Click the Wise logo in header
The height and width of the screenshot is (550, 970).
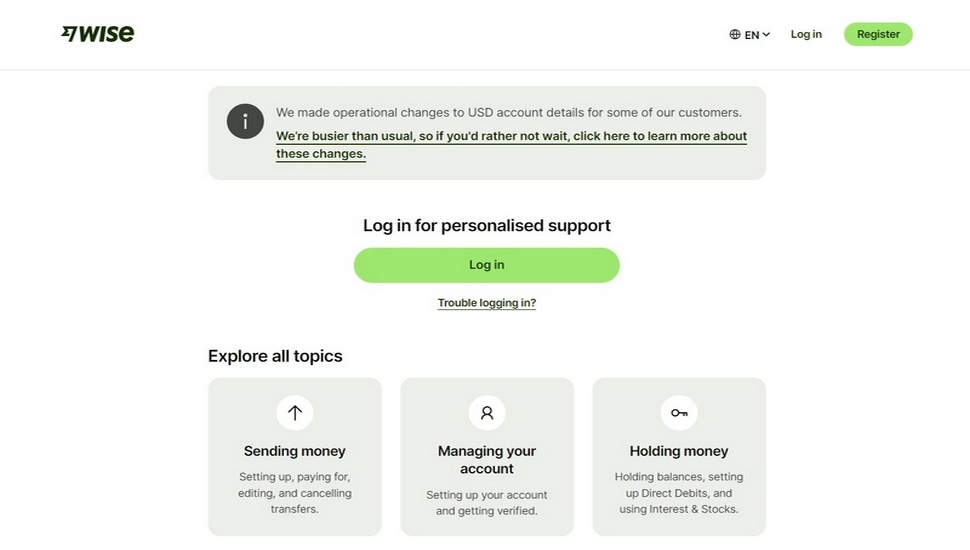(98, 34)
